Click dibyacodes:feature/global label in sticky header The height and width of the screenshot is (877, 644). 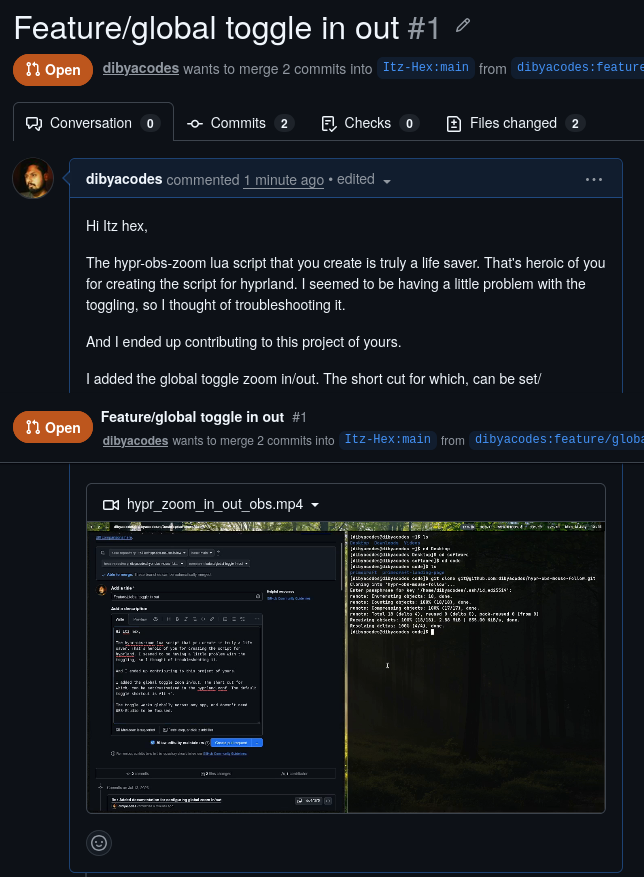(x=557, y=440)
